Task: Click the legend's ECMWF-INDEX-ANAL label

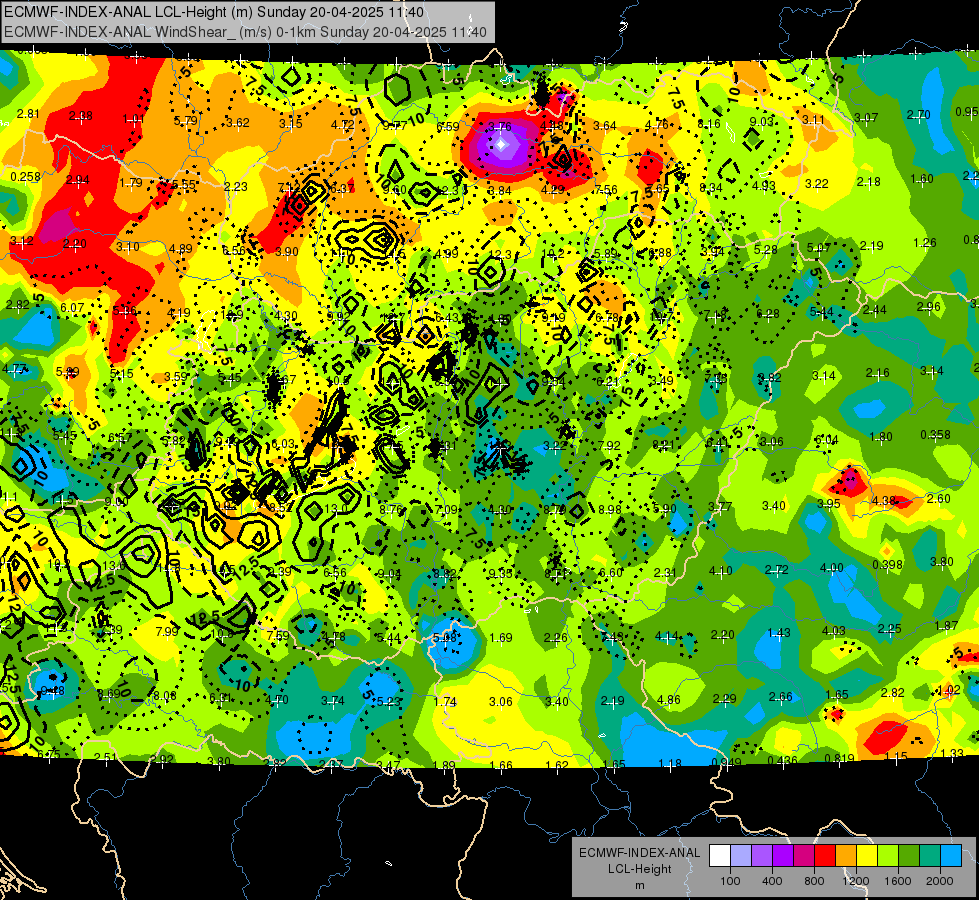Action: 639,853
